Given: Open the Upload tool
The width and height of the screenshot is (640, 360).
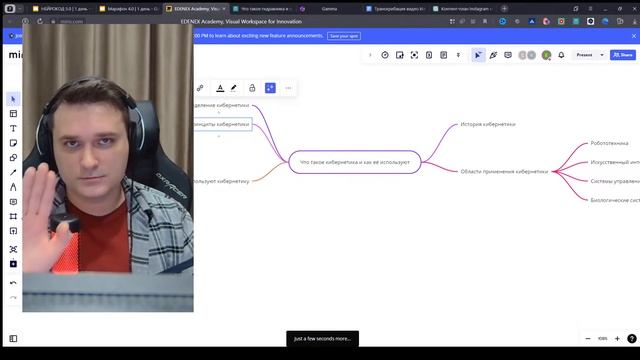Looking at the screenshot, I should [13, 231].
